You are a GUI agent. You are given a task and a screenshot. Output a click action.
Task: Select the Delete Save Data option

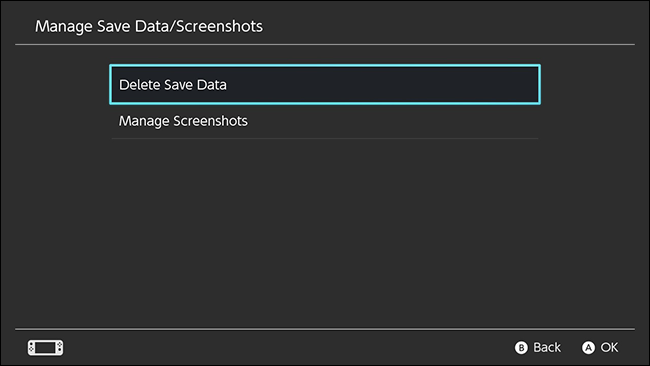(325, 85)
